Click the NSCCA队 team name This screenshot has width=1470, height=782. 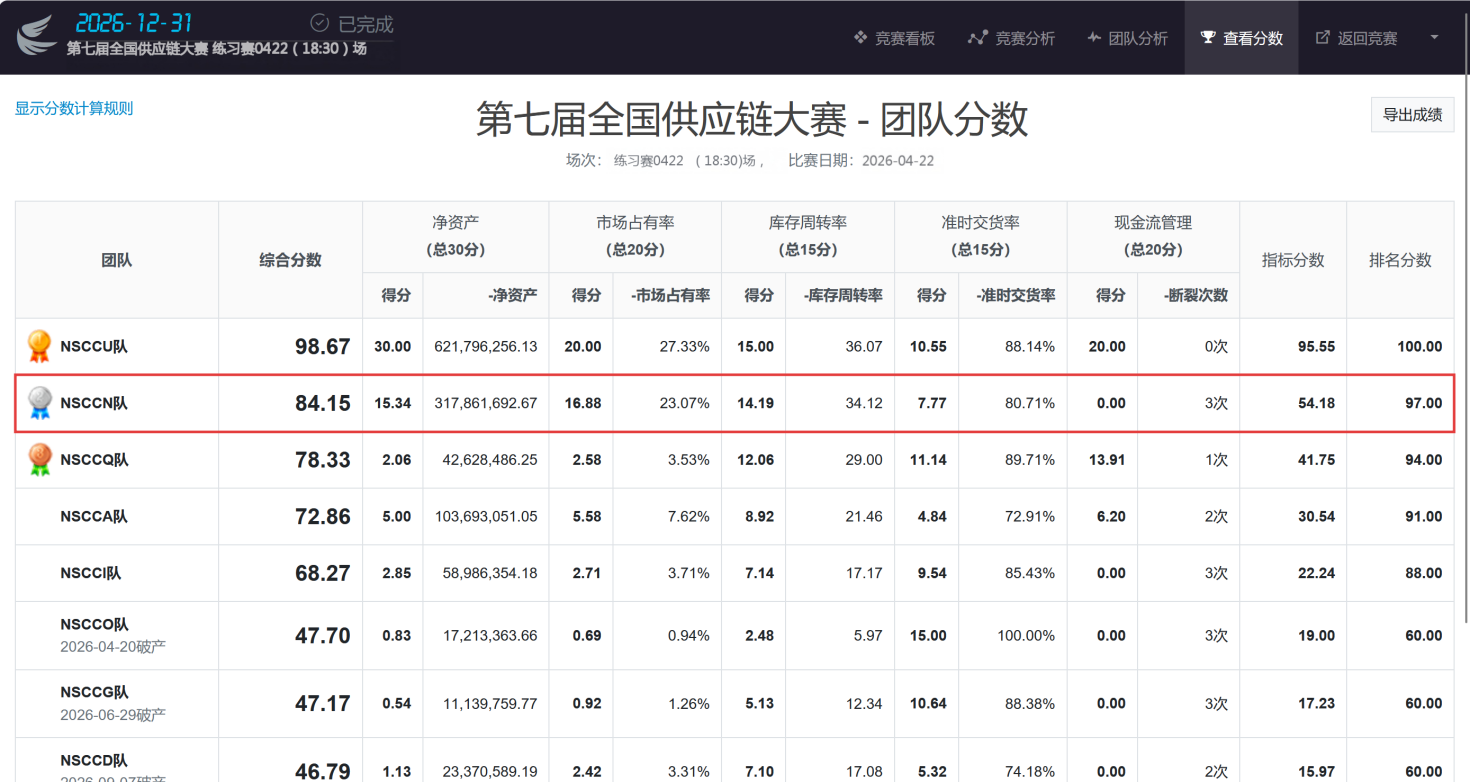pyautogui.click(x=94, y=517)
